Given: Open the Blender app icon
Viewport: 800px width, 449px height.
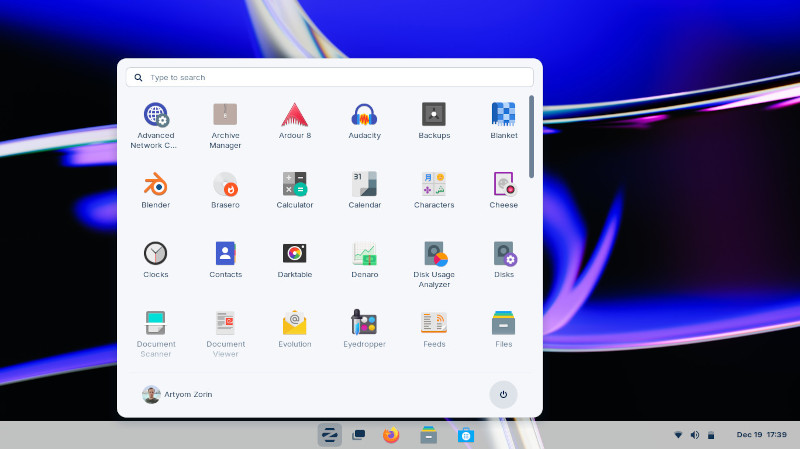Looking at the screenshot, I should [155, 184].
